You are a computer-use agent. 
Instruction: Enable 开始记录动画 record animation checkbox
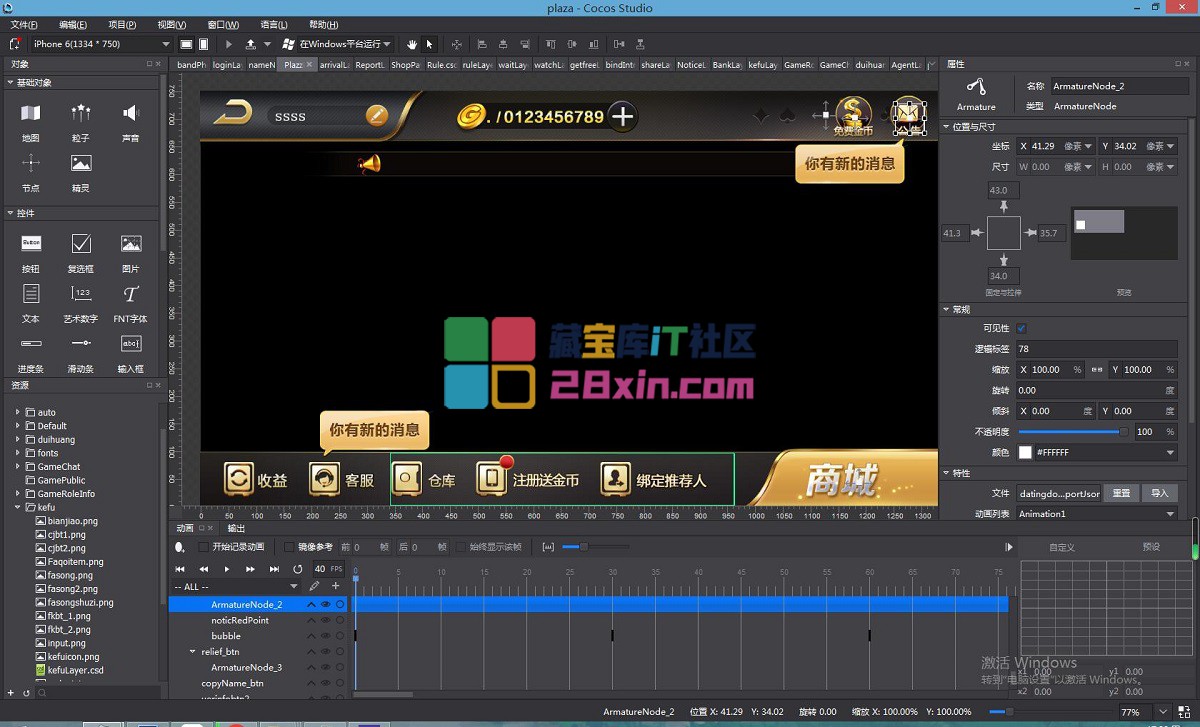click(x=204, y=547)
